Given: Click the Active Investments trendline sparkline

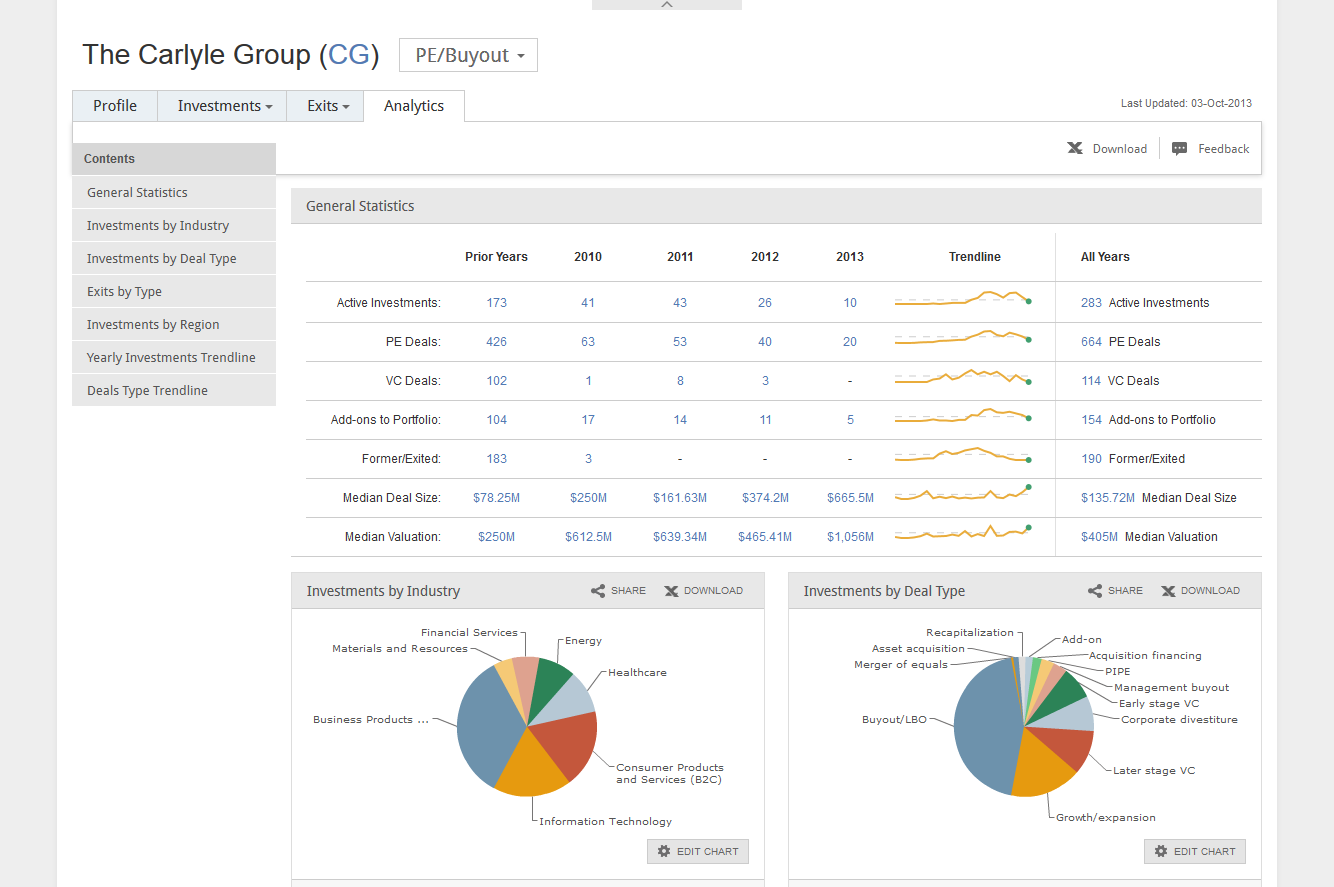Looking at the screenshot, I should click(x=962, y=300).
